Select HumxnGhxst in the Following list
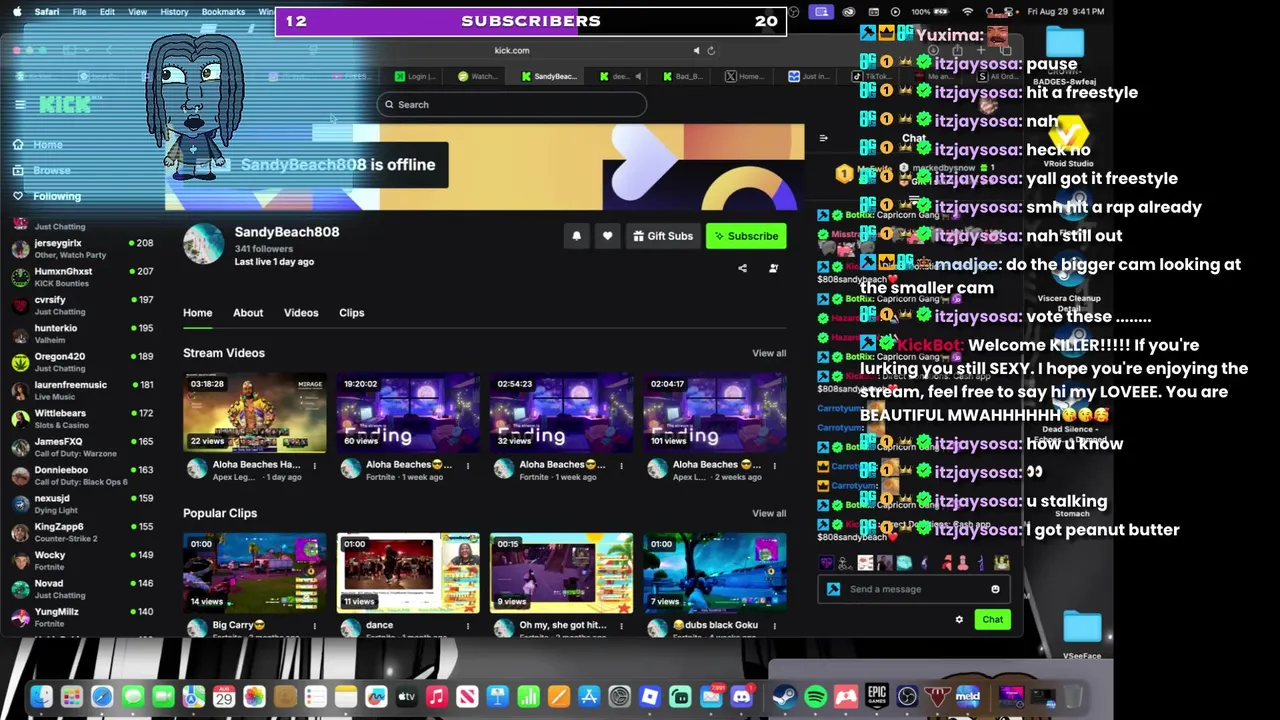 80,277
